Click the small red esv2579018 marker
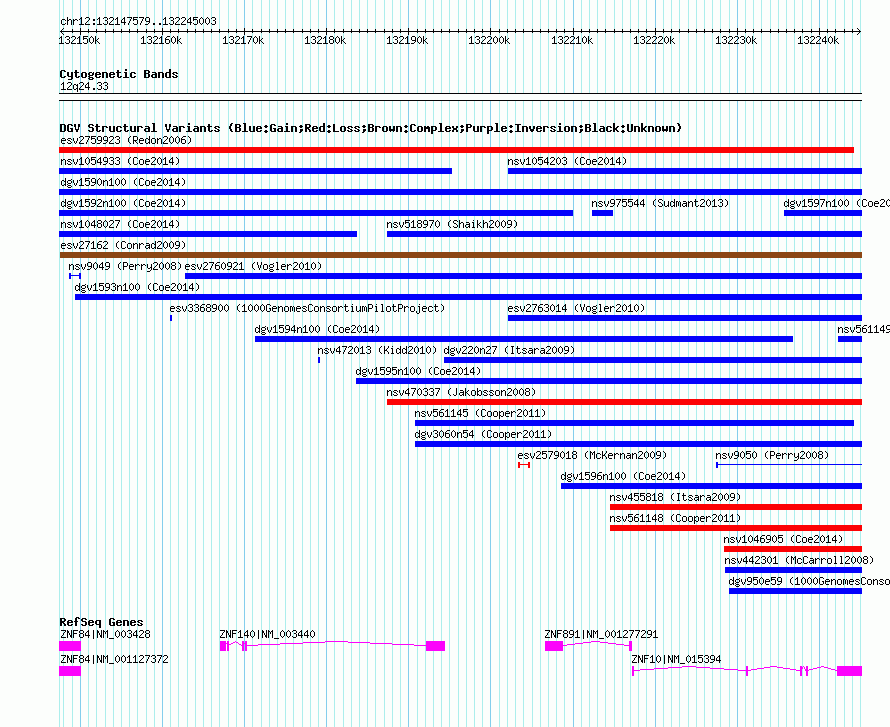The image size is (890, 727). (x=524, y=465)
